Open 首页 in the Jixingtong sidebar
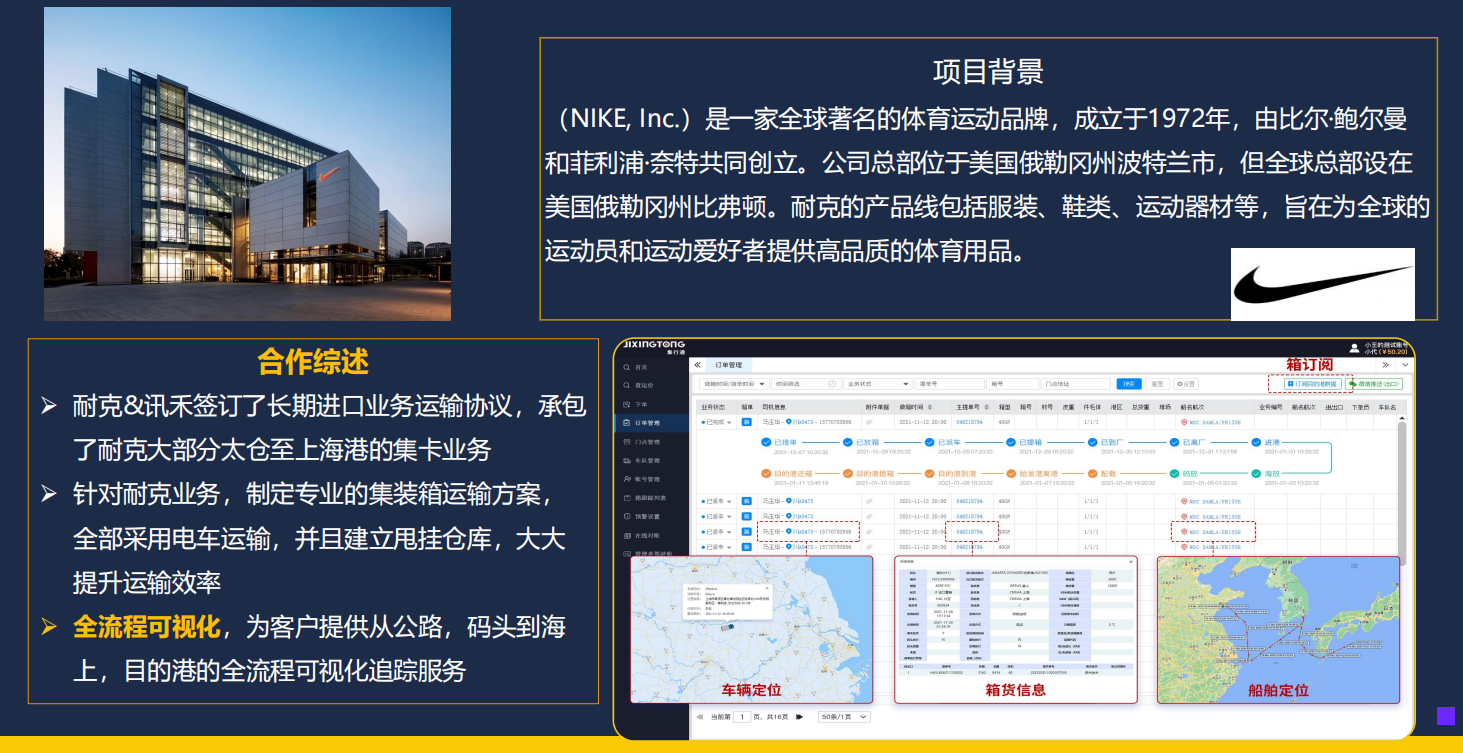The image size is (1463, 753). pyautogui.click(x=640, y=367)
